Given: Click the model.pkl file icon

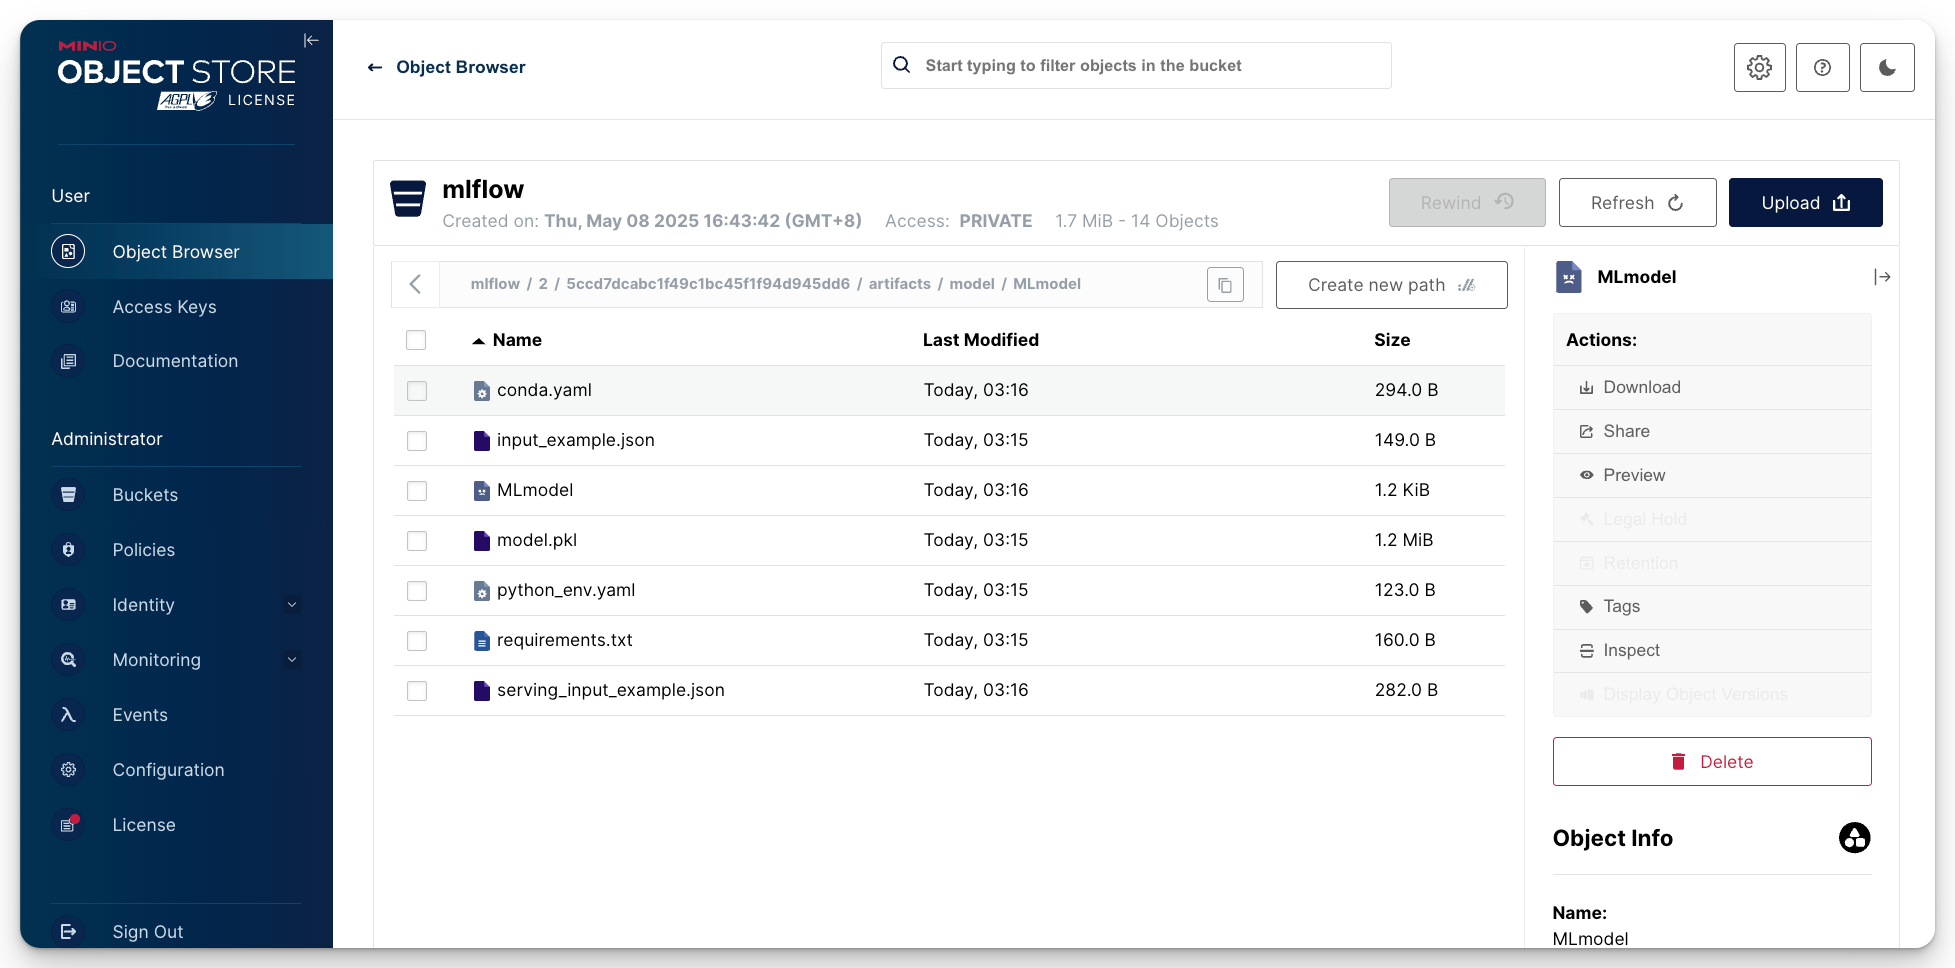Looking at the screenshot, I should click(x=482, y=540).
